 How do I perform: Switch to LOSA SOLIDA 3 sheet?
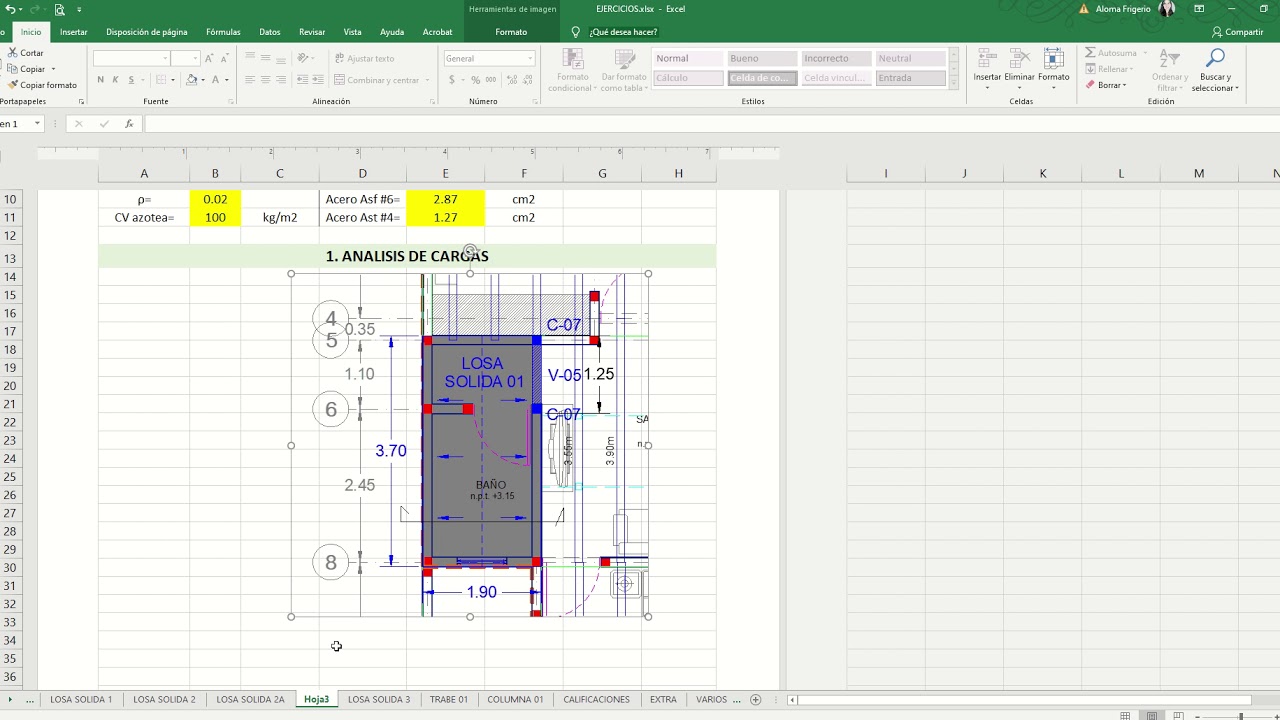(x=379, y=699)
